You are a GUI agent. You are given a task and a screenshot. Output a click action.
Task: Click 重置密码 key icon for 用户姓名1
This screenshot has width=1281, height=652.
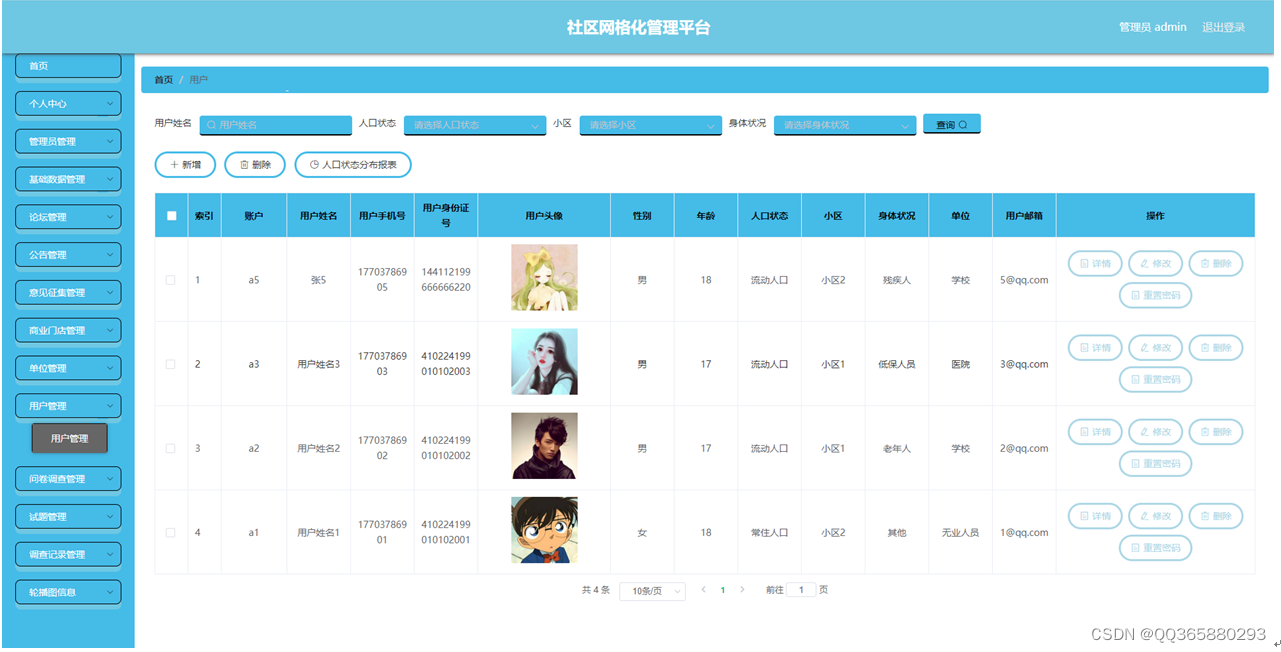pos(1155,548)
